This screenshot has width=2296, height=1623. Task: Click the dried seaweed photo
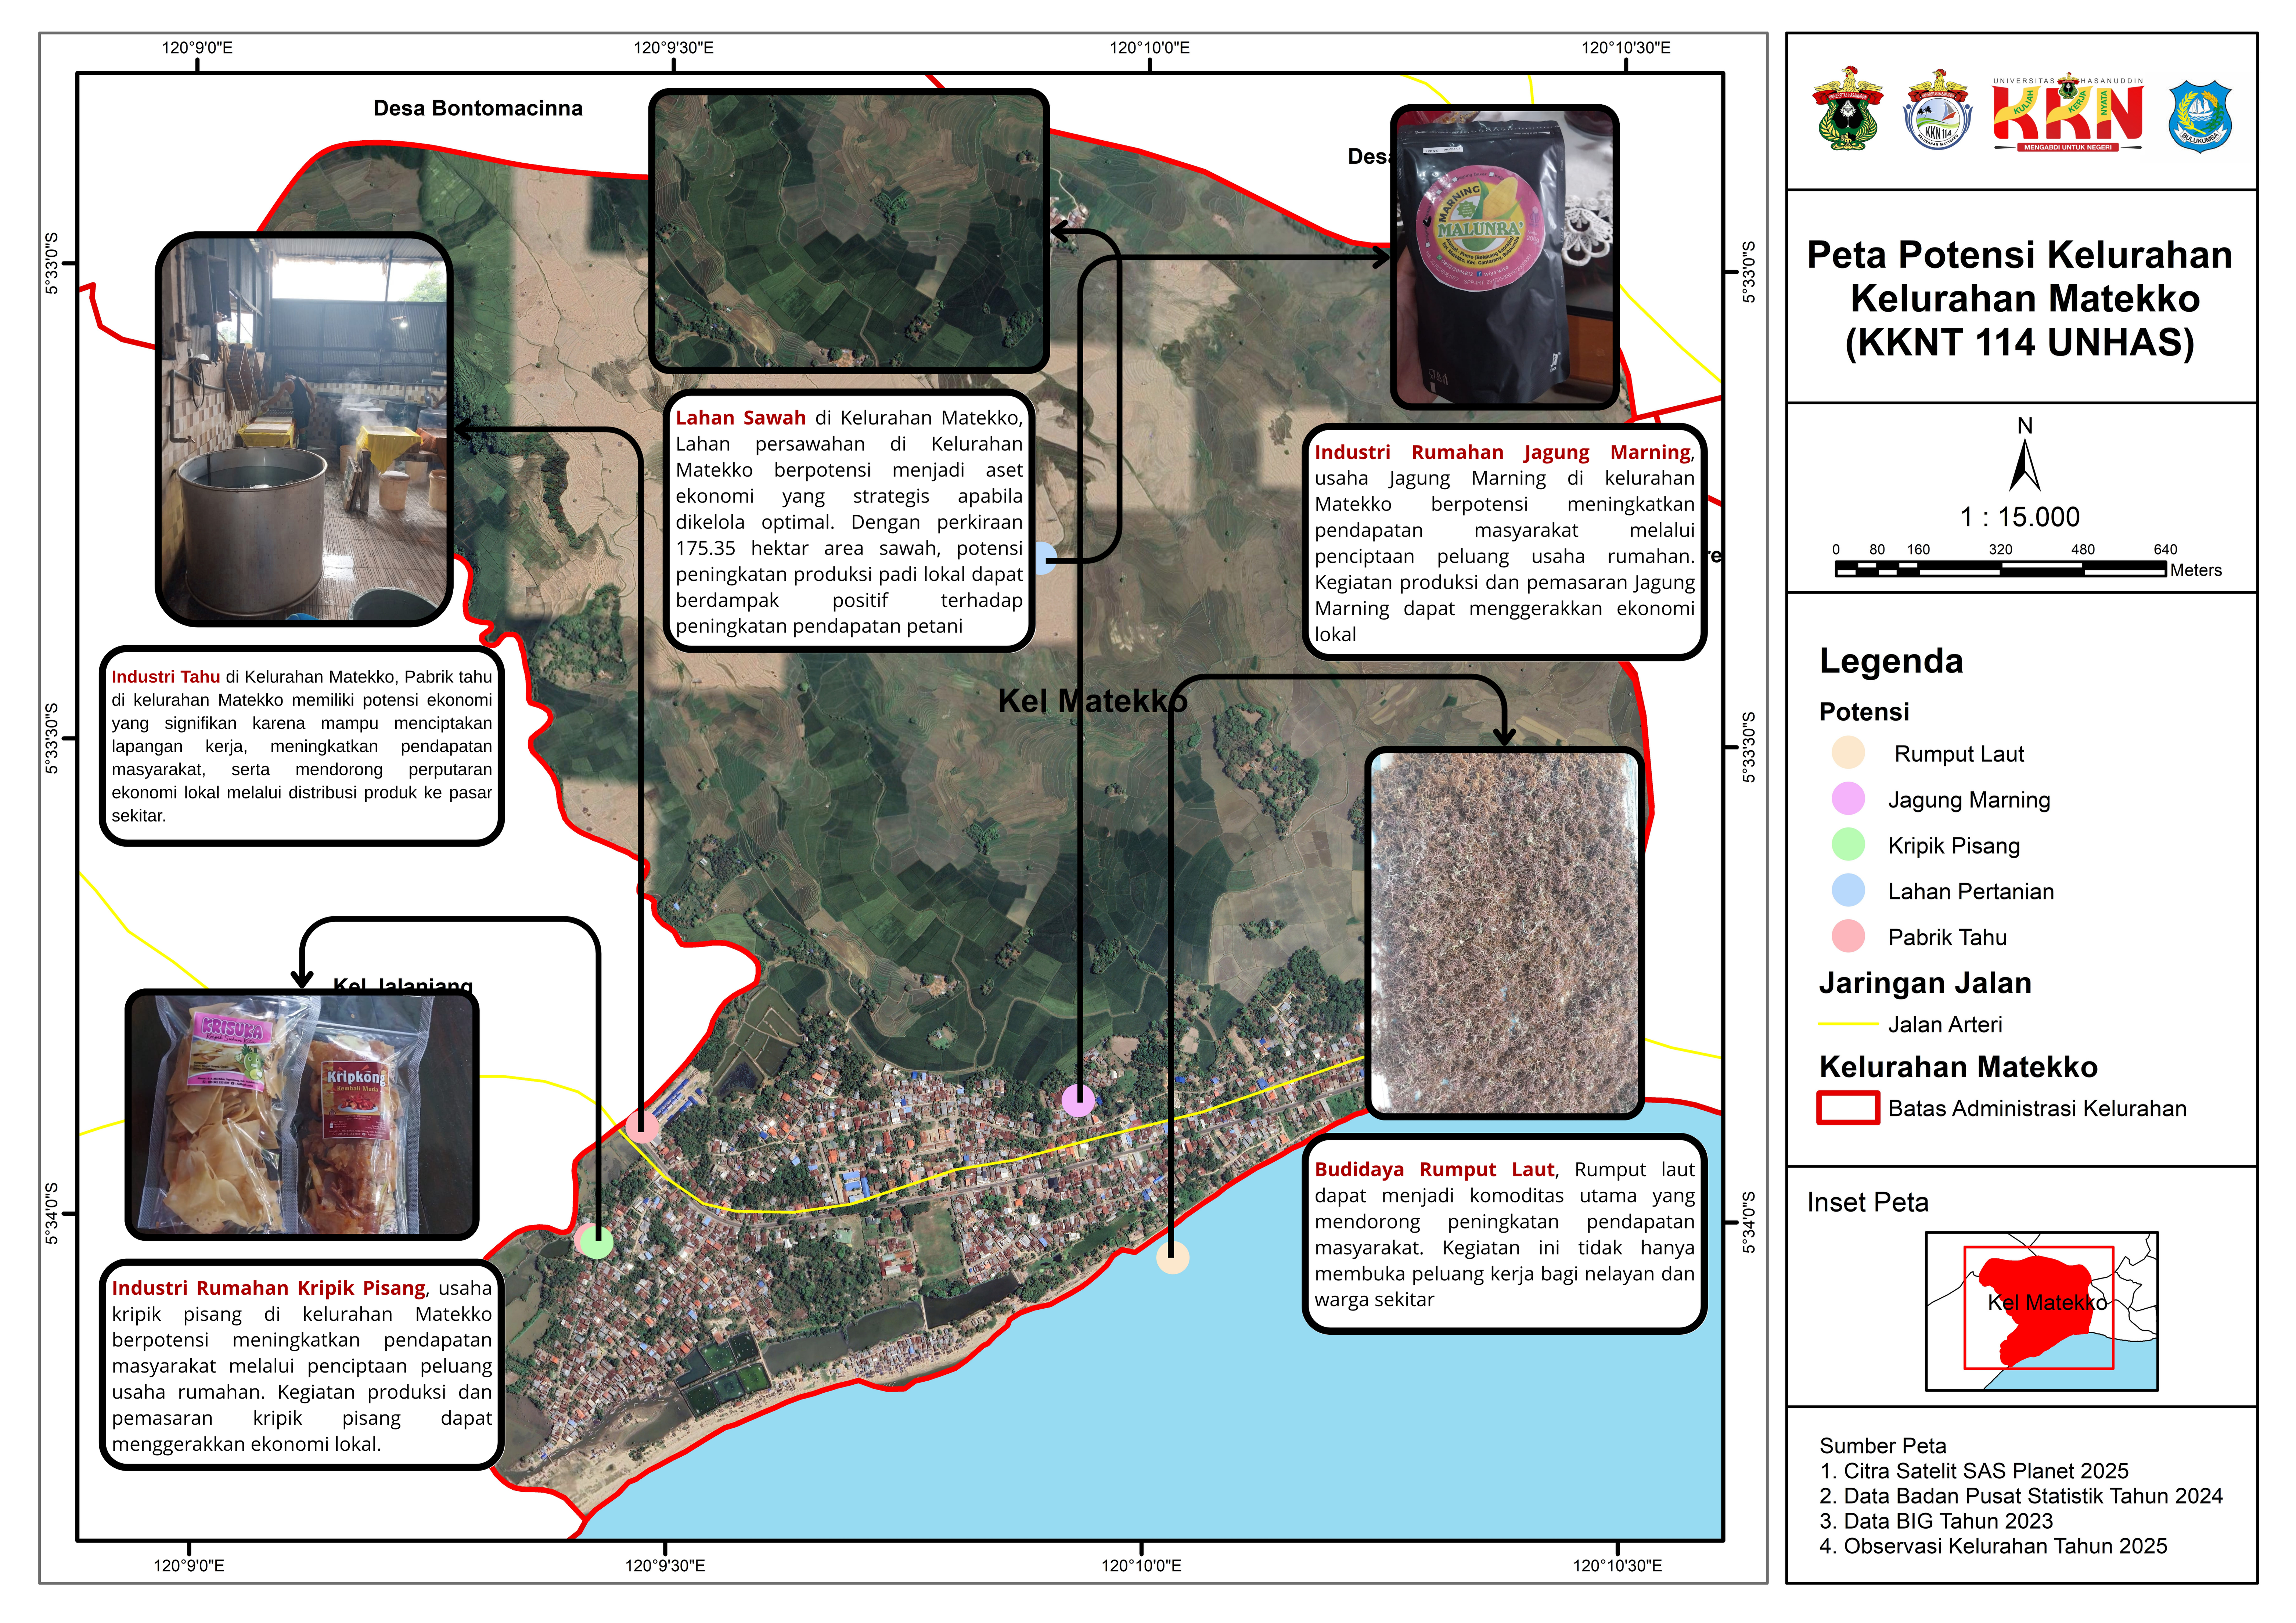[1504, 932]
